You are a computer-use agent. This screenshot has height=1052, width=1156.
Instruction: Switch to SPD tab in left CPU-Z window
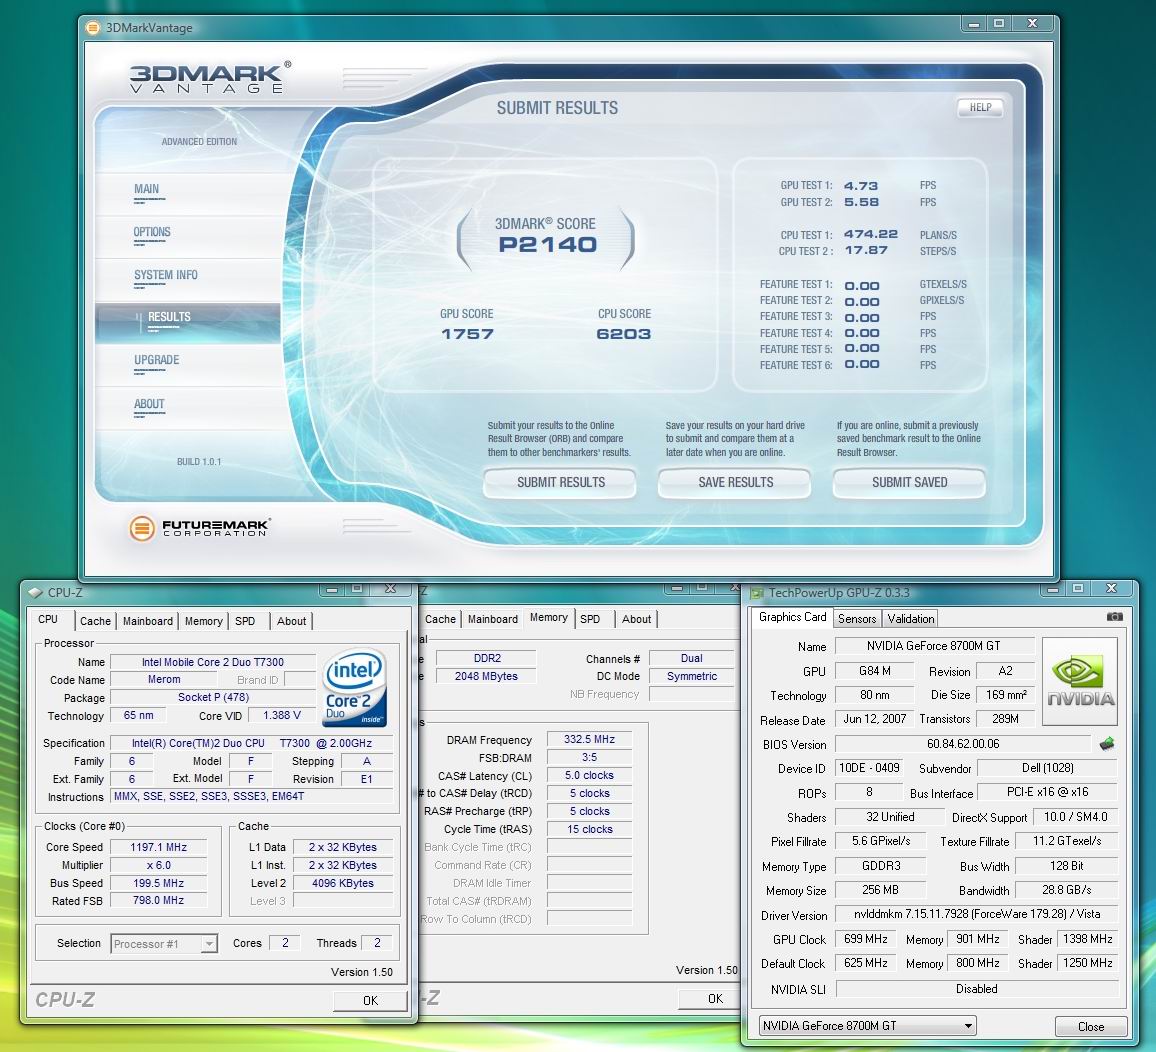tap(245, 621)
